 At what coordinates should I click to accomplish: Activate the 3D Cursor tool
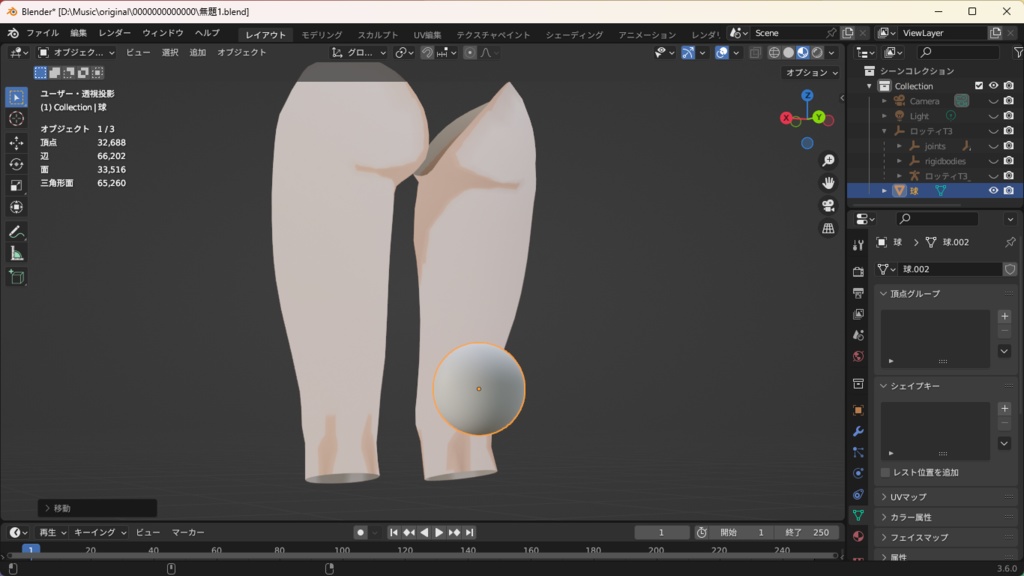click(x=16, y=119)
